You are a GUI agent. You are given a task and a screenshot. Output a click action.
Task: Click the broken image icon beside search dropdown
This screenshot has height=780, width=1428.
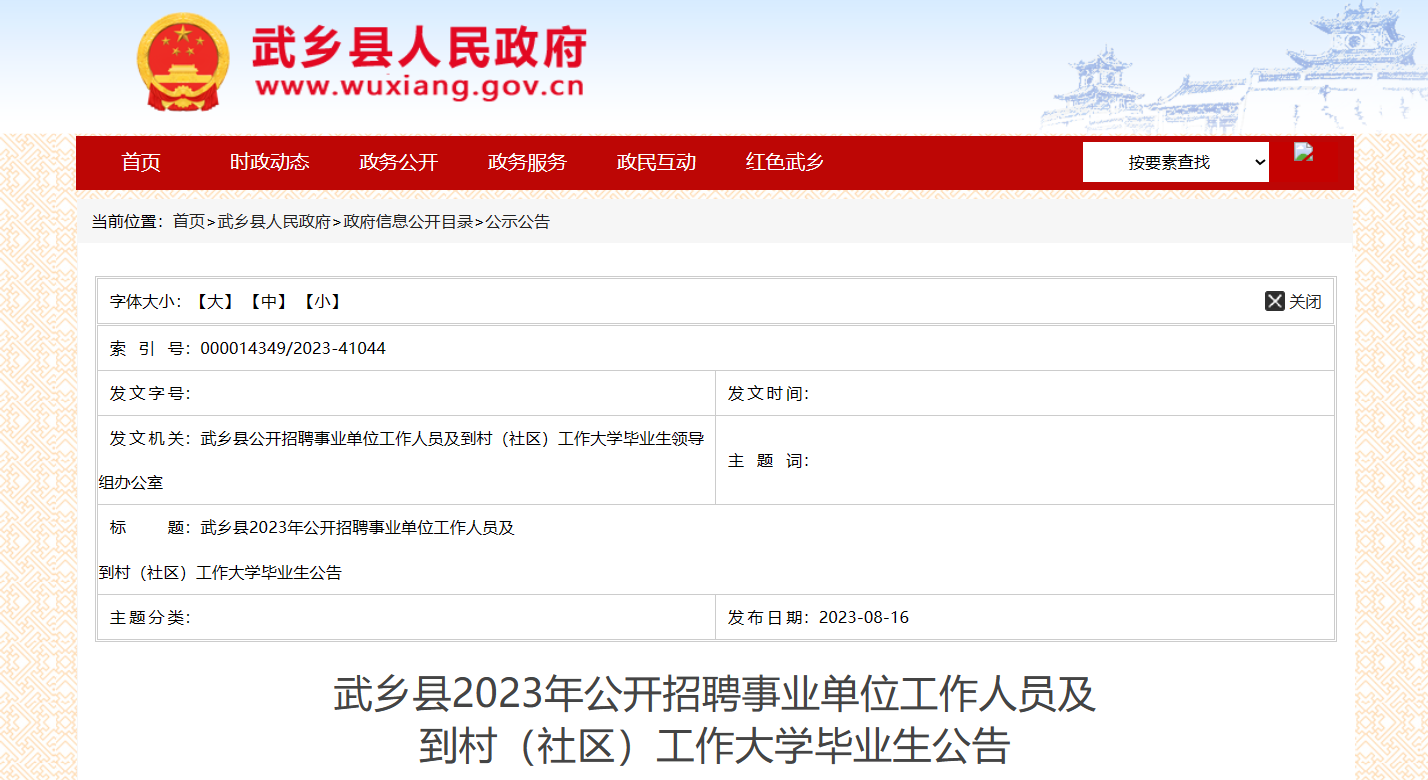tap(1304, 152)
